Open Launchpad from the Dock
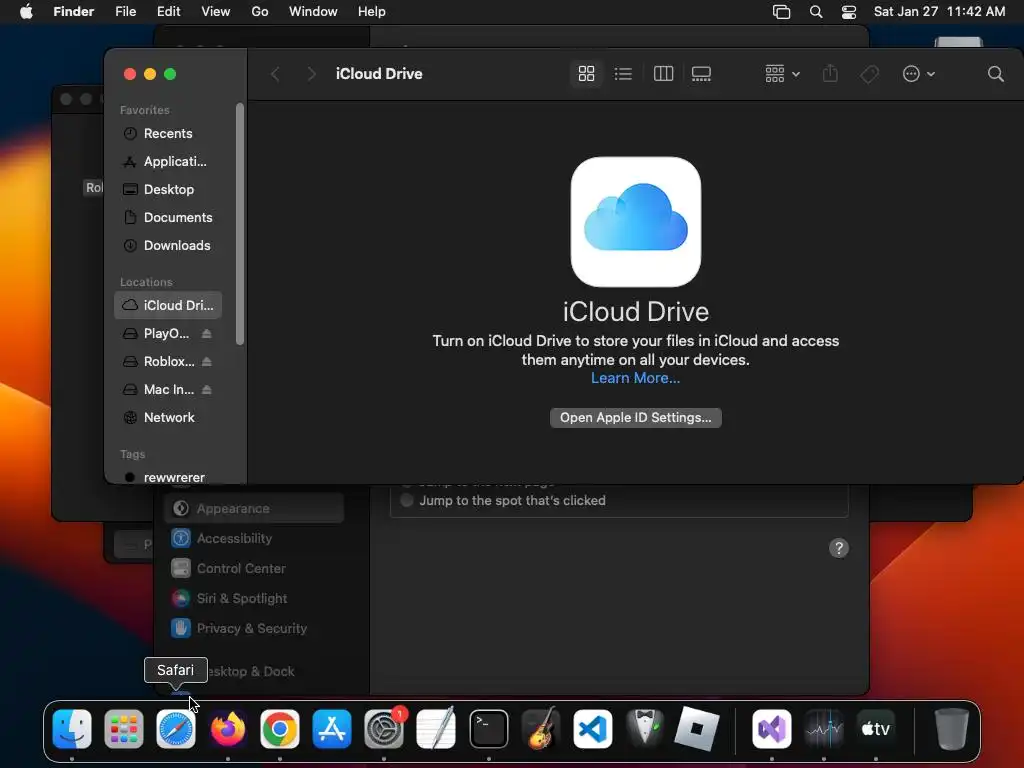The width and height of the screenshot is (1024, 768). pos(123,729)
